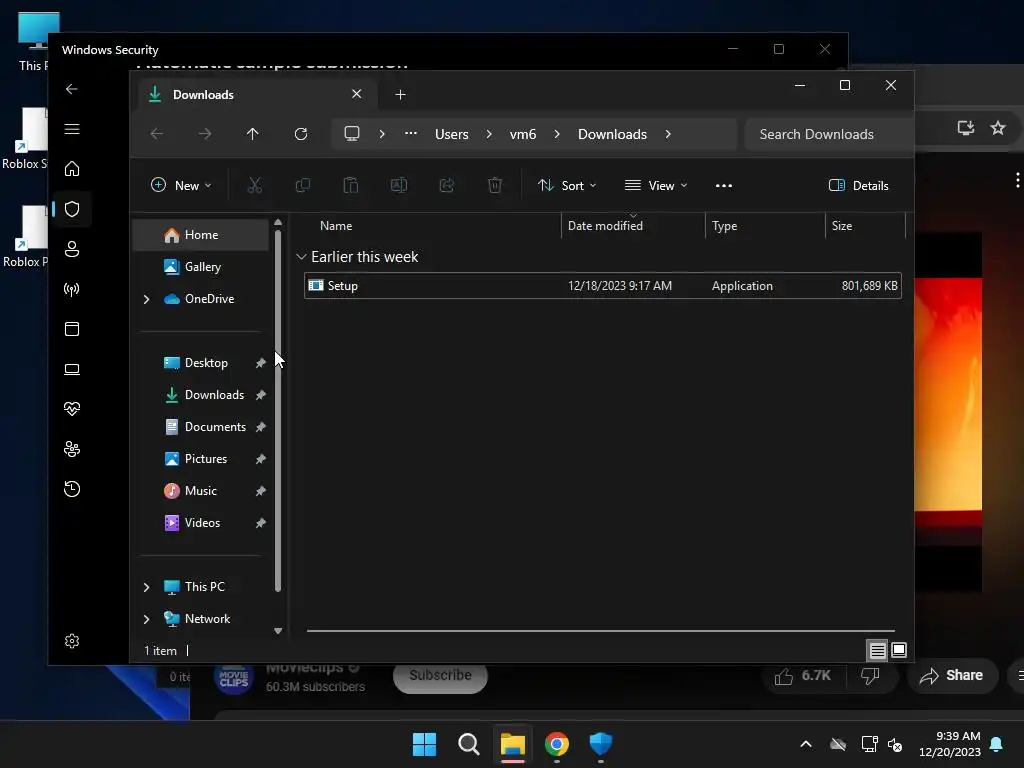Show hidden path segments with address bar ellipsis
Screen dimensions: 1024x768
(411, 133)
